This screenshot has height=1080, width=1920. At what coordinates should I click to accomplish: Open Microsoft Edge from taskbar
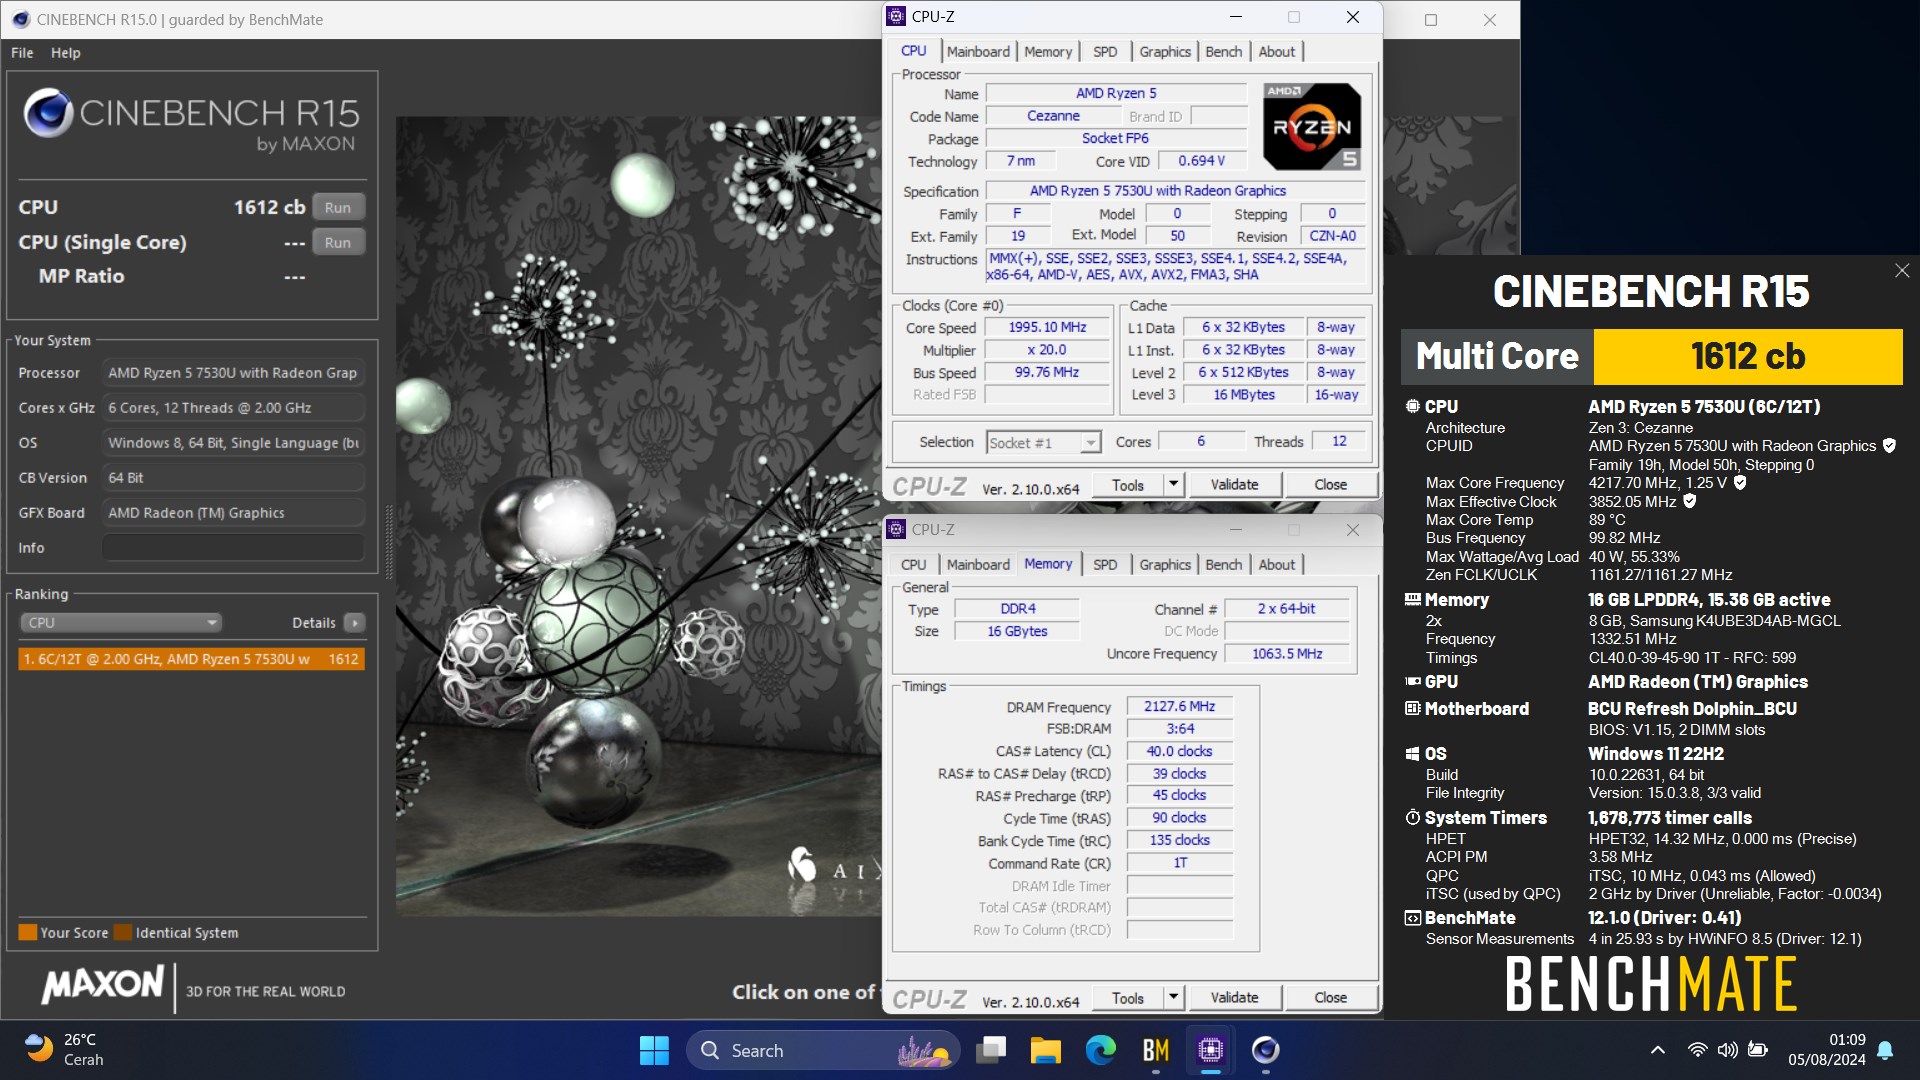coord(1101,1050)
